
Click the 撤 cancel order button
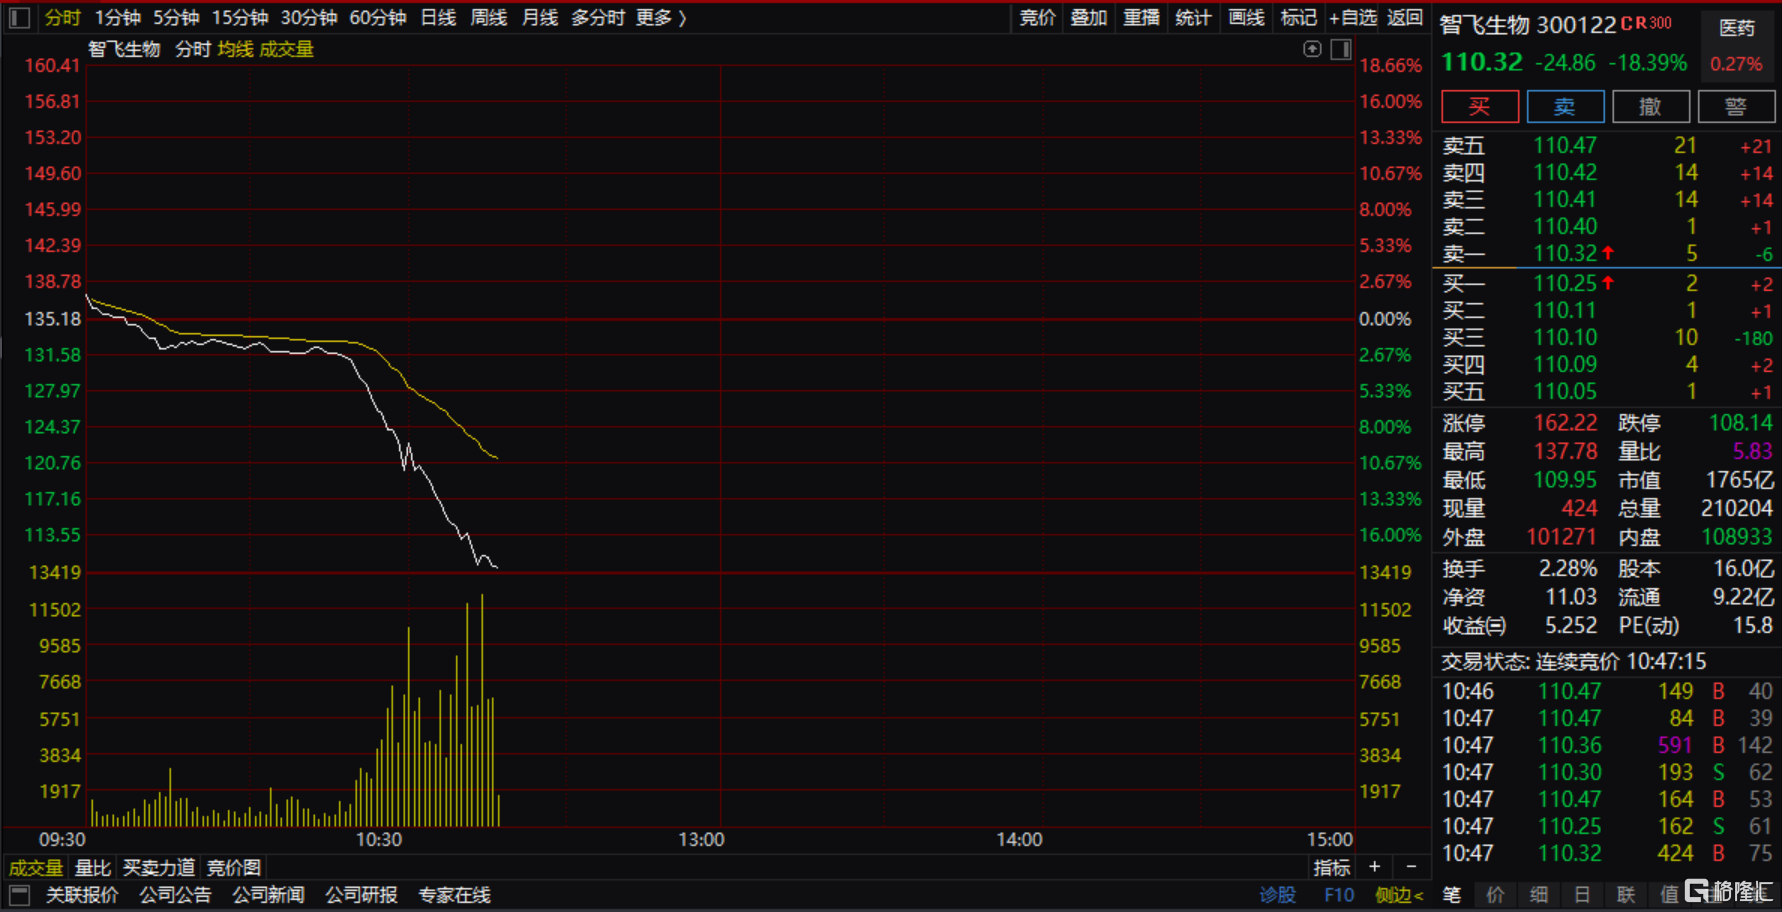(1651, 106)
